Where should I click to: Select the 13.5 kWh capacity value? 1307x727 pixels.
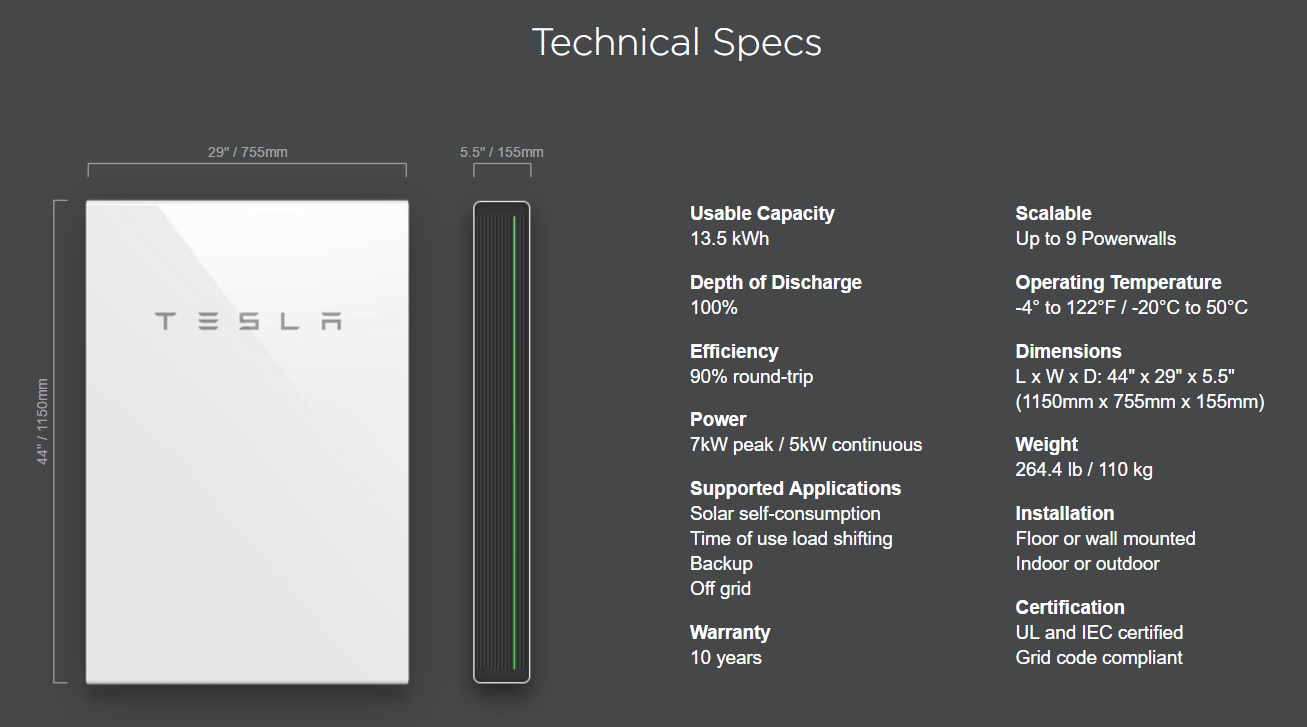[x=730, y=238]
